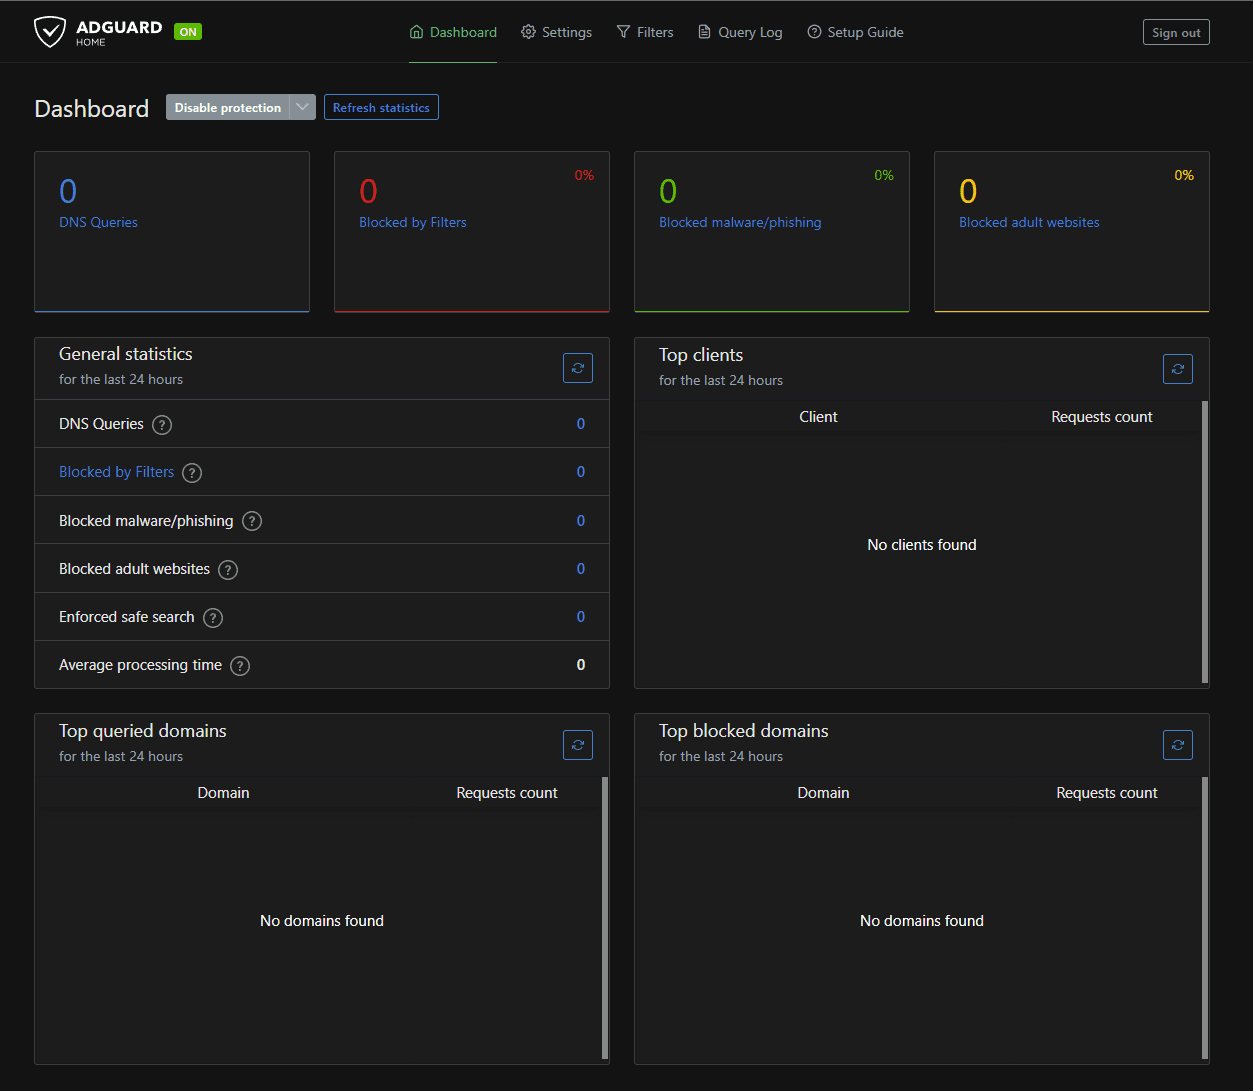Click the AdGuard Home shield logo
The height and width of the screenshot is (1091, 1253).
pyautogui.click(x=50, y=32)
